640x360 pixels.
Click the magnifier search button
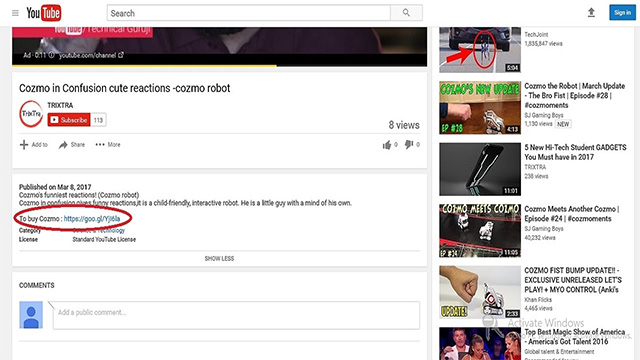pos(406,13)
